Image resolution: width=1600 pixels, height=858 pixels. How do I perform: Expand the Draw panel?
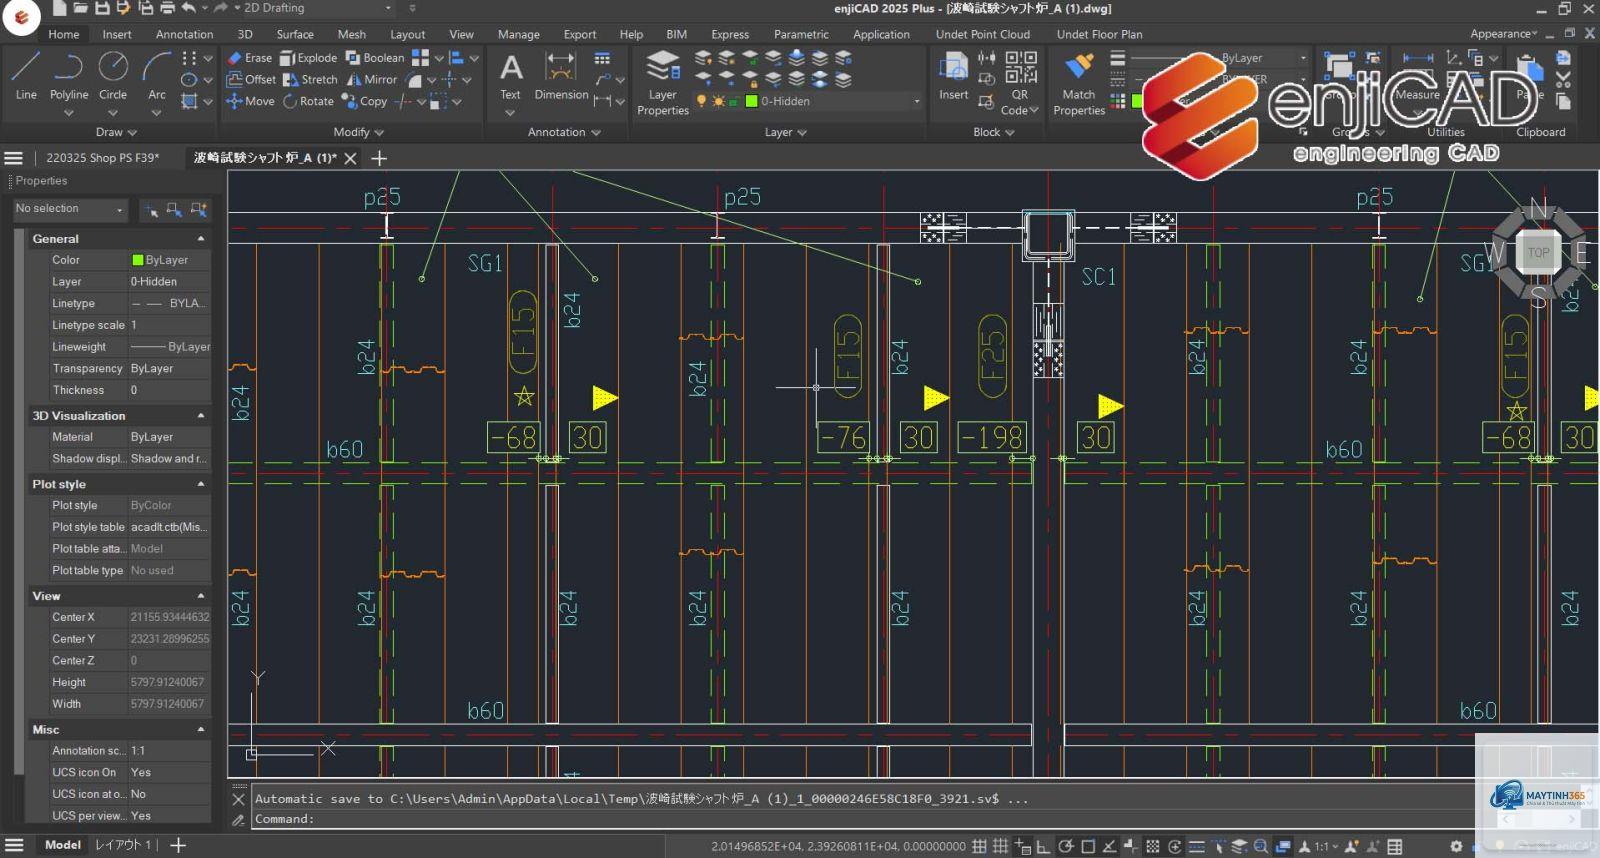tap(116, 132)
